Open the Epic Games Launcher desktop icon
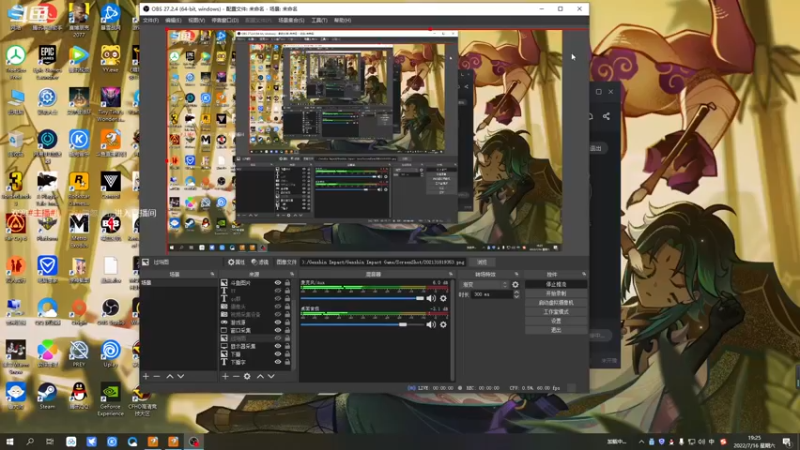The width and height of the screenshot is (800, 450). 47,62
